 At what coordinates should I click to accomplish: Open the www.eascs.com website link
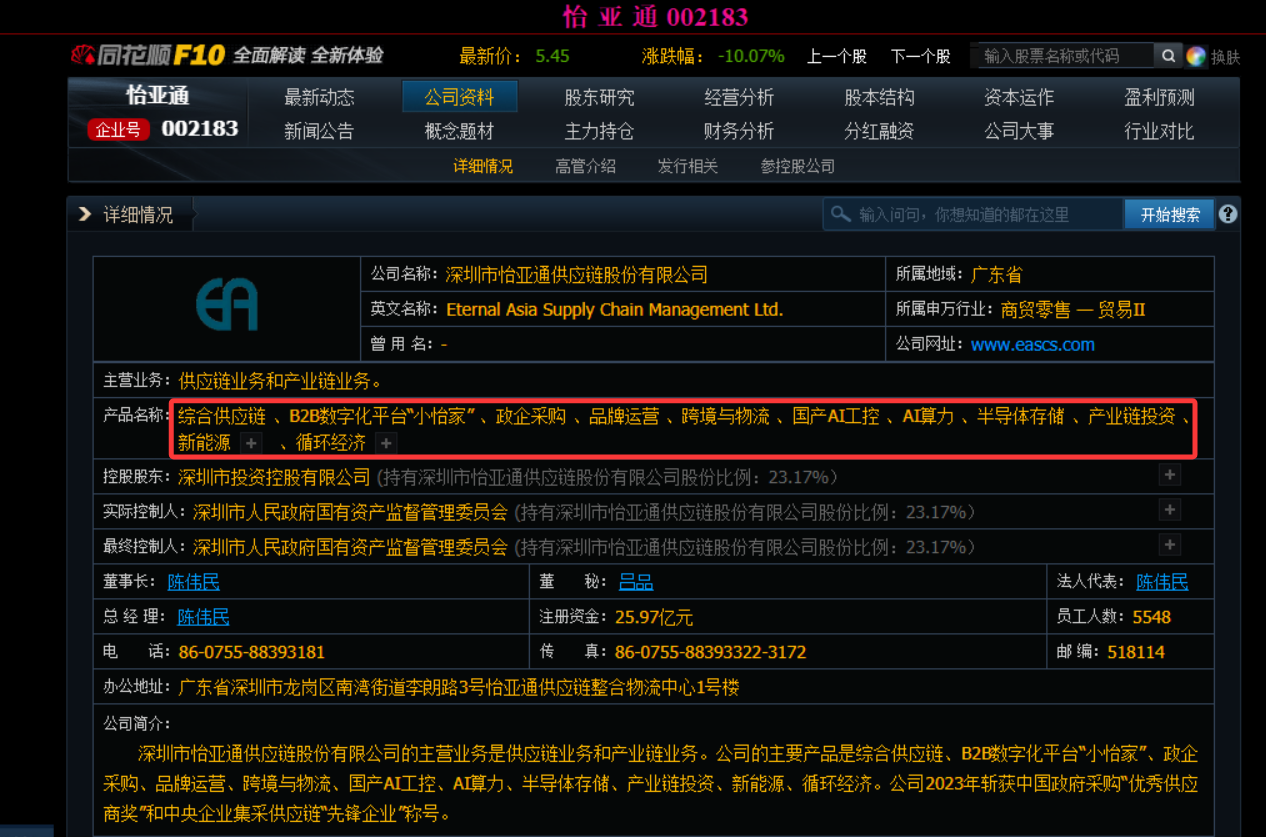(x=1032, y=344)
